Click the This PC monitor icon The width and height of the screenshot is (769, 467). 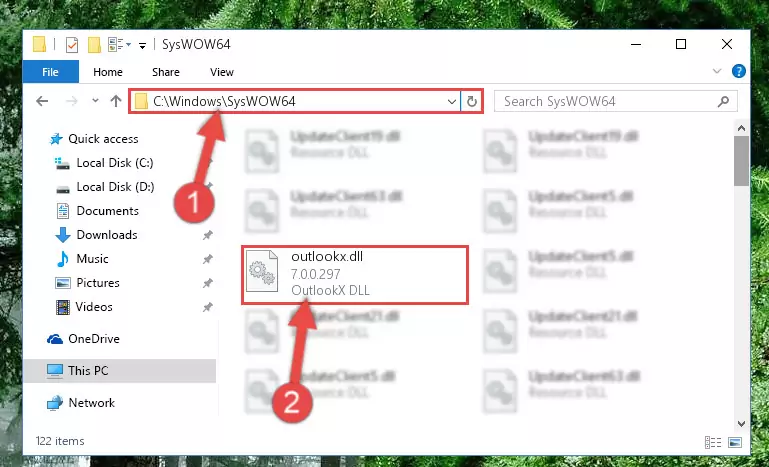tap(55, 371)
